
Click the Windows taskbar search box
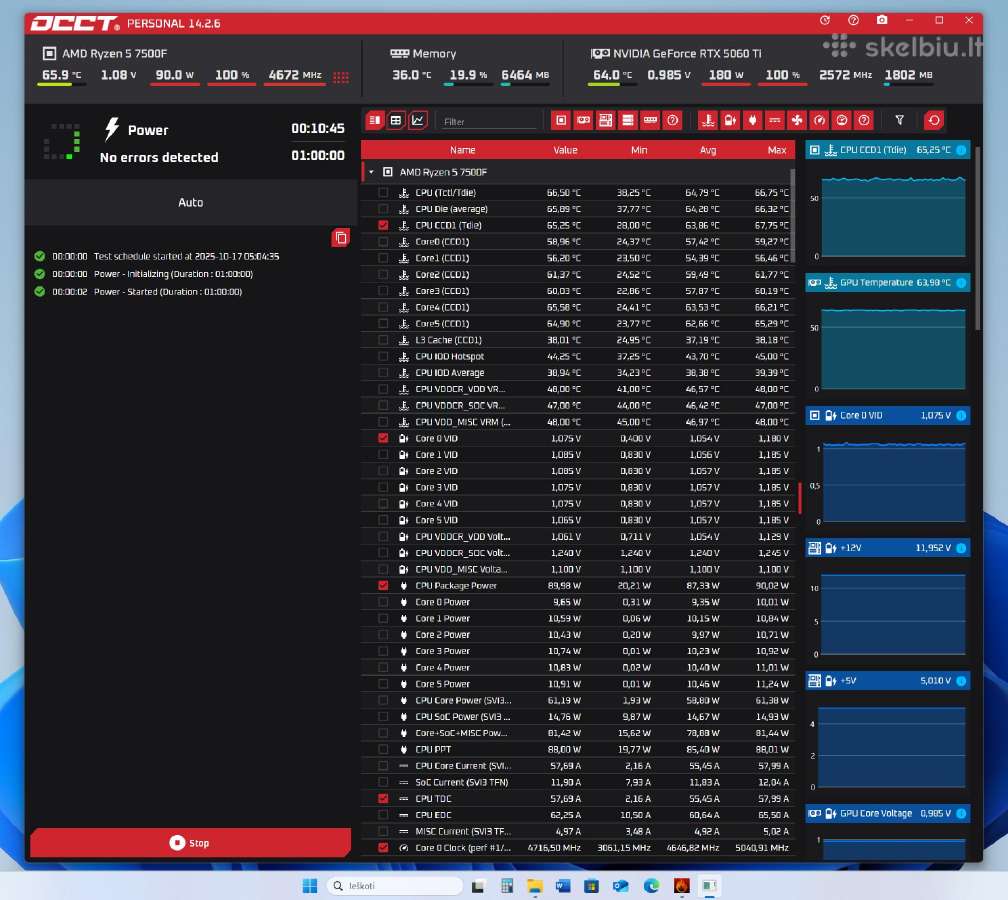(x=395, y=885)
